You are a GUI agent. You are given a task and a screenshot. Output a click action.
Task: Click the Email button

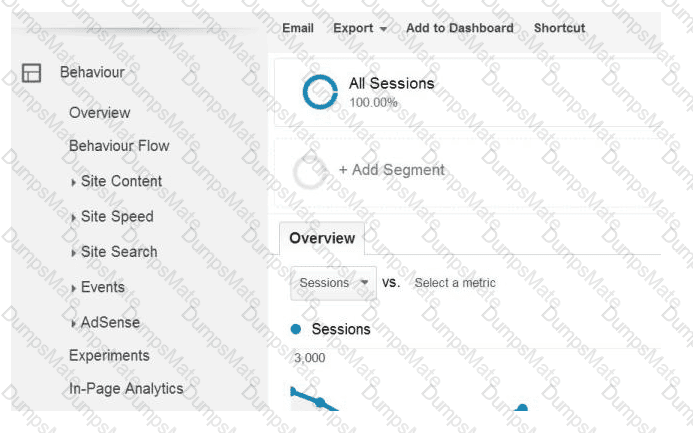[x=298, y=28]
